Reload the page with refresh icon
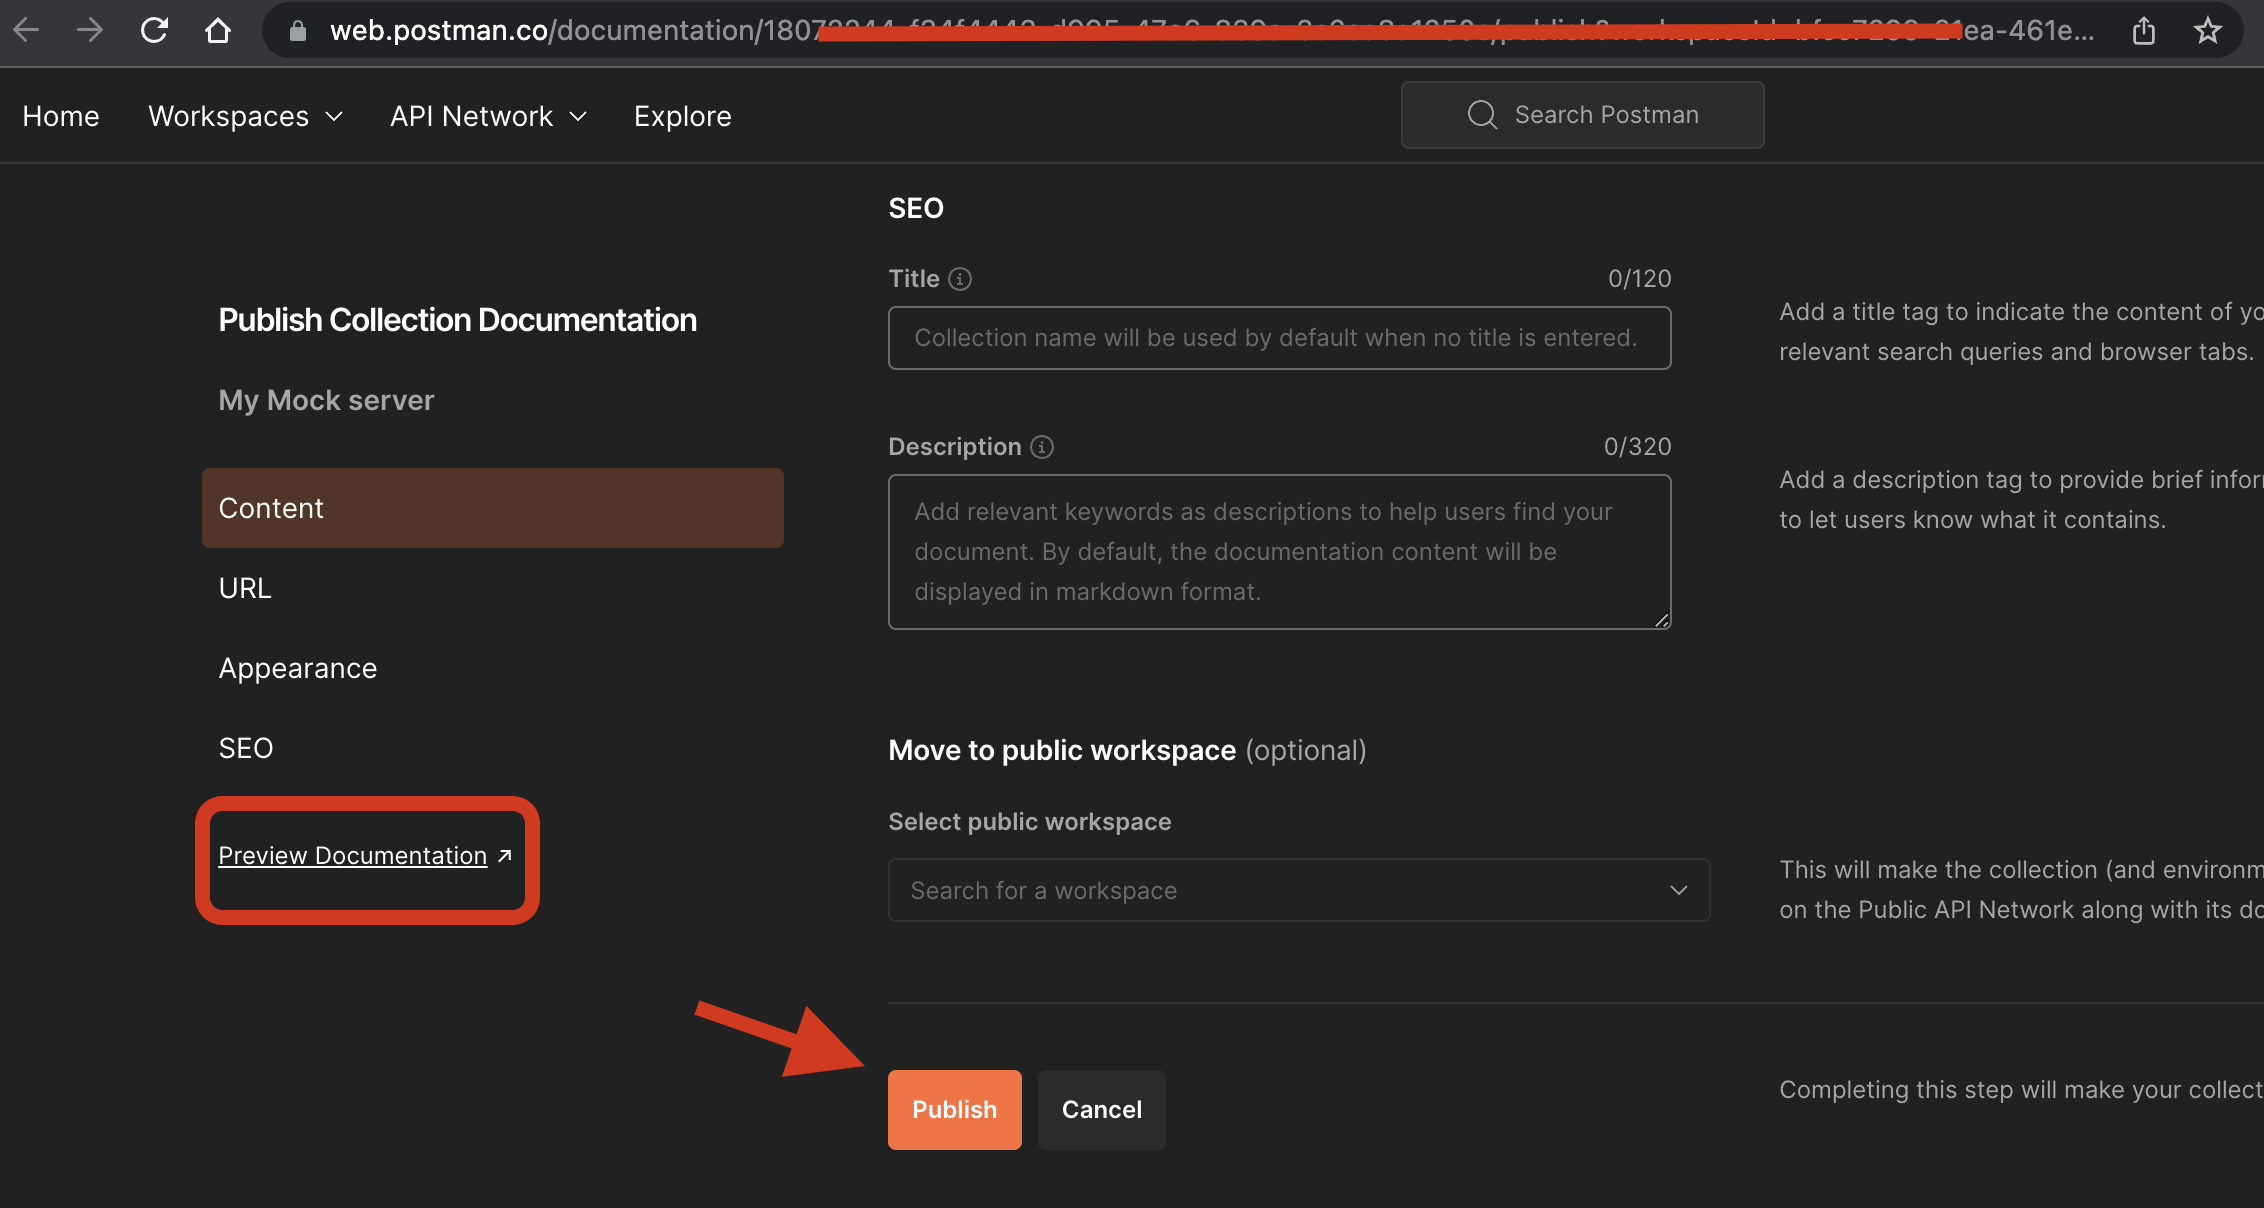 154,30
